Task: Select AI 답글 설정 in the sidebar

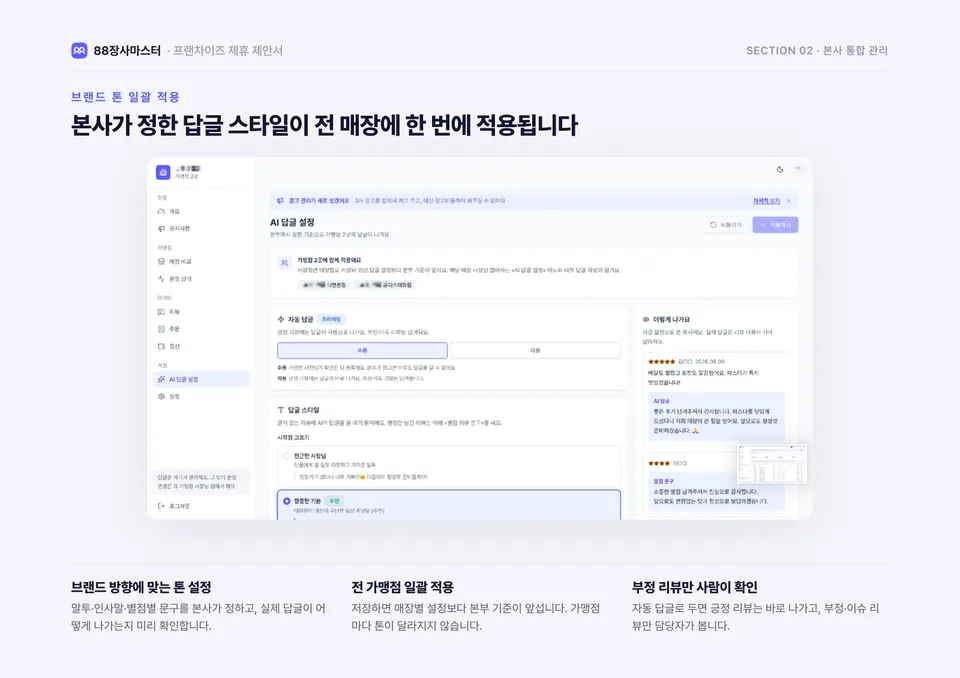Action: [201, 379]
